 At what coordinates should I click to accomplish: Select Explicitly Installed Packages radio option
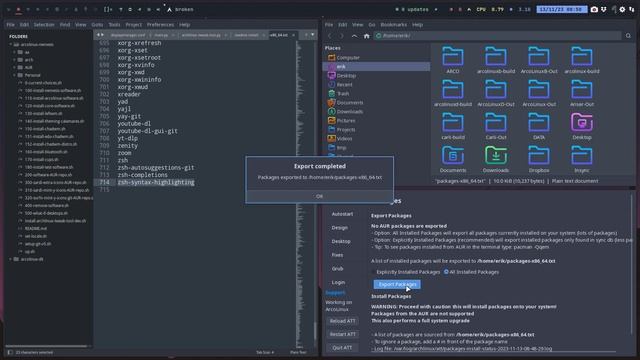pos(405,272)
